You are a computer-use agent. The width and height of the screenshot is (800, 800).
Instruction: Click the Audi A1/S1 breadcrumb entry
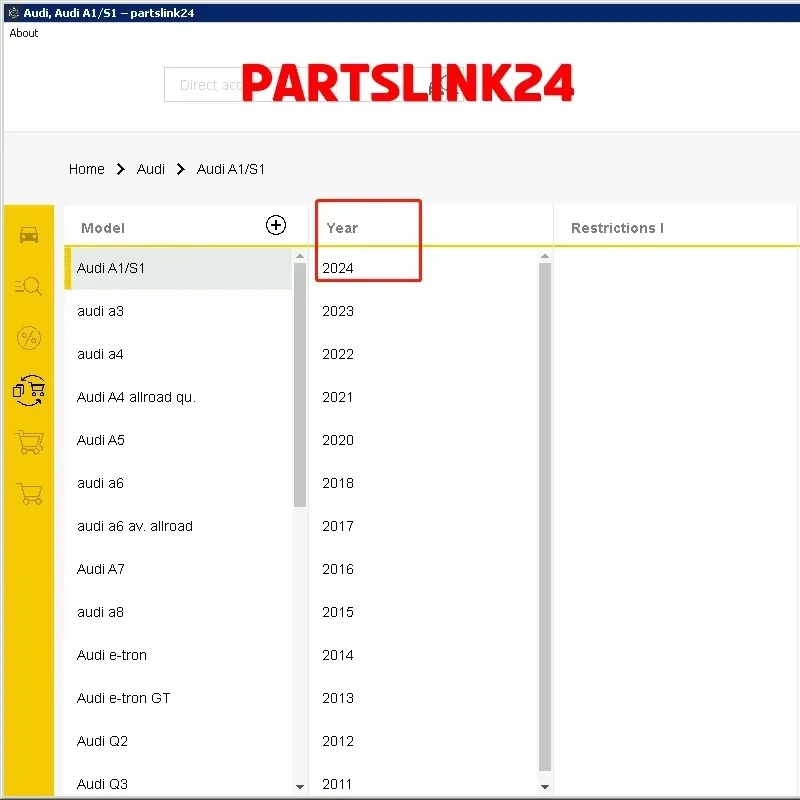click(231, 169)
